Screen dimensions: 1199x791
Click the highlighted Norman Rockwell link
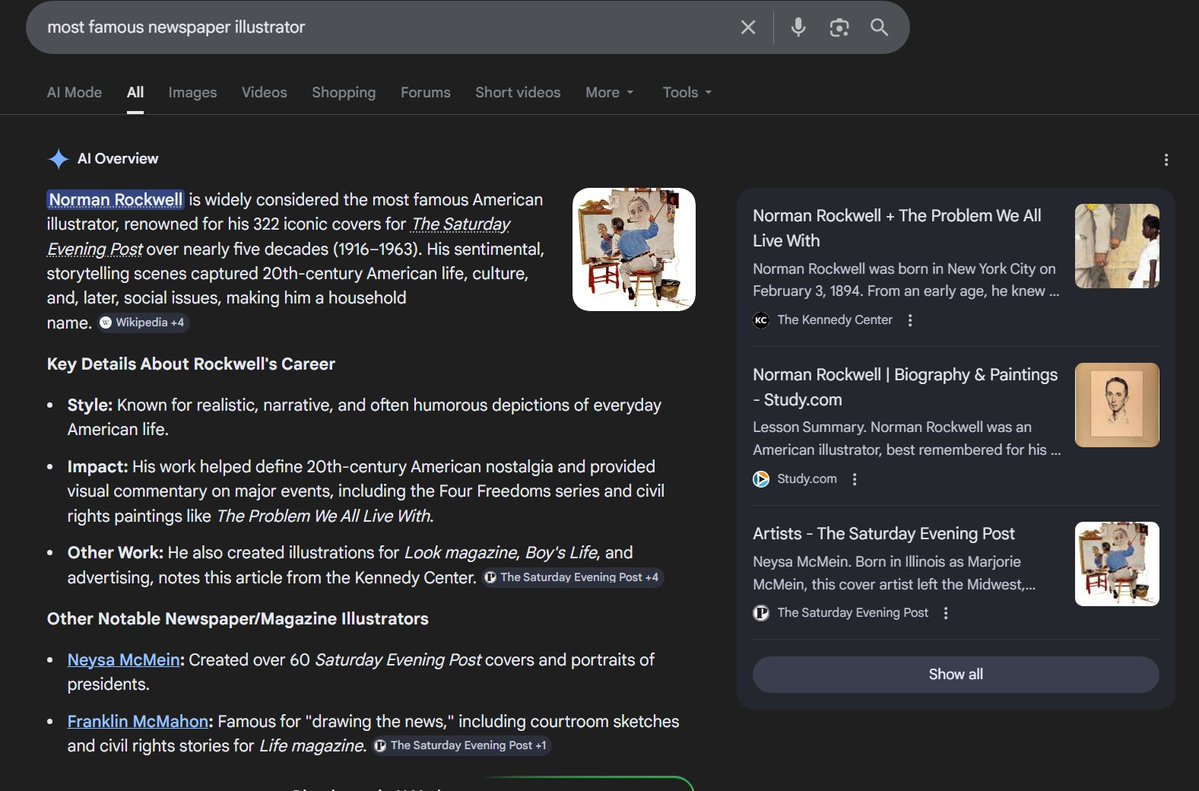[x=115, y=200]
